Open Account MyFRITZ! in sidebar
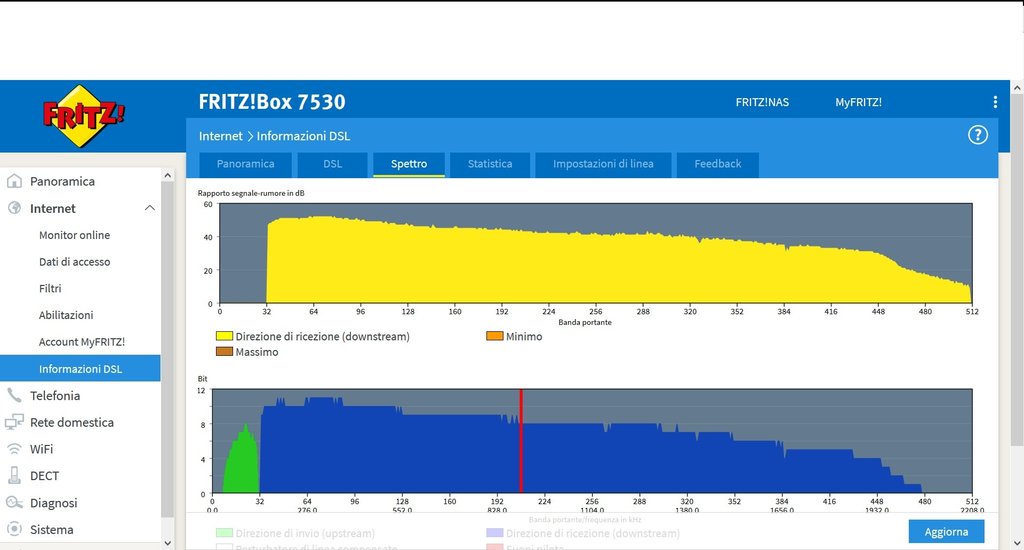 pos(82,342)
